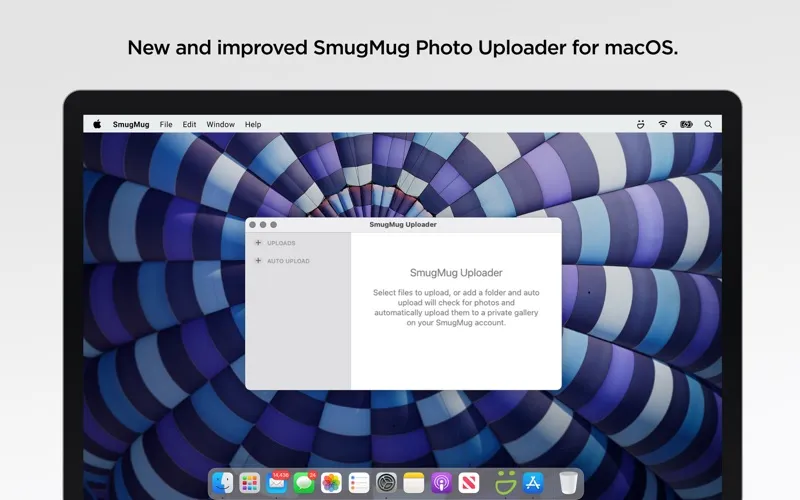This screenshot has height=500, width=800.
Task: Click the 'New and improved SmugMug' headline
Action: pos(403,47)
